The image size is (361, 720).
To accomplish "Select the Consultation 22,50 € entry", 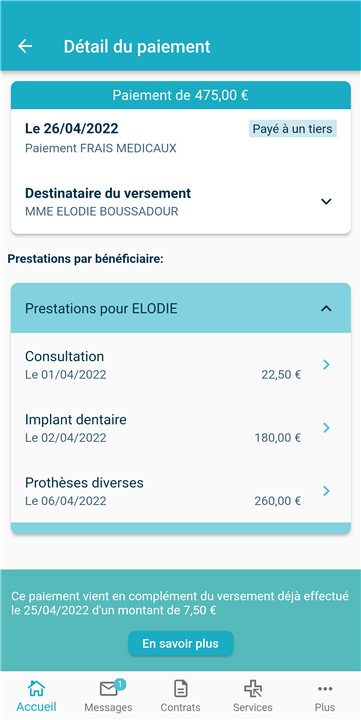I will pos(180,365).
